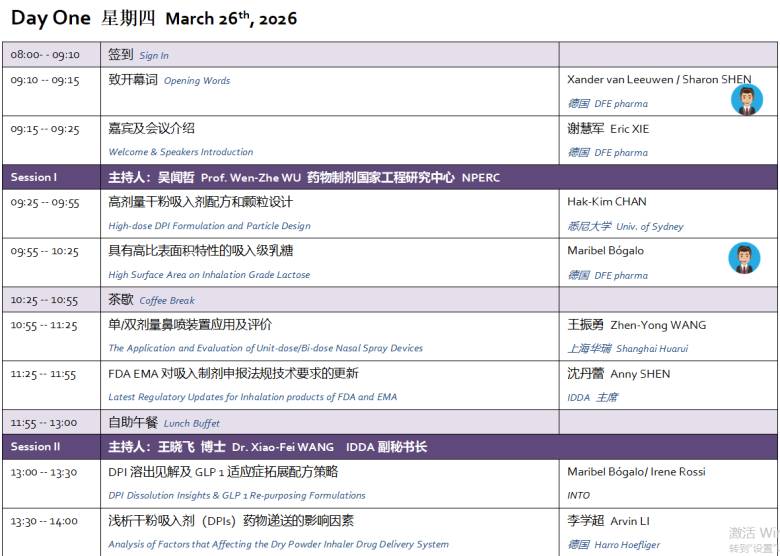Image resolution: width=780 pixels, height=556 pixels.
Task: Click the Day One heading title
Action: [x=50, y=18]
